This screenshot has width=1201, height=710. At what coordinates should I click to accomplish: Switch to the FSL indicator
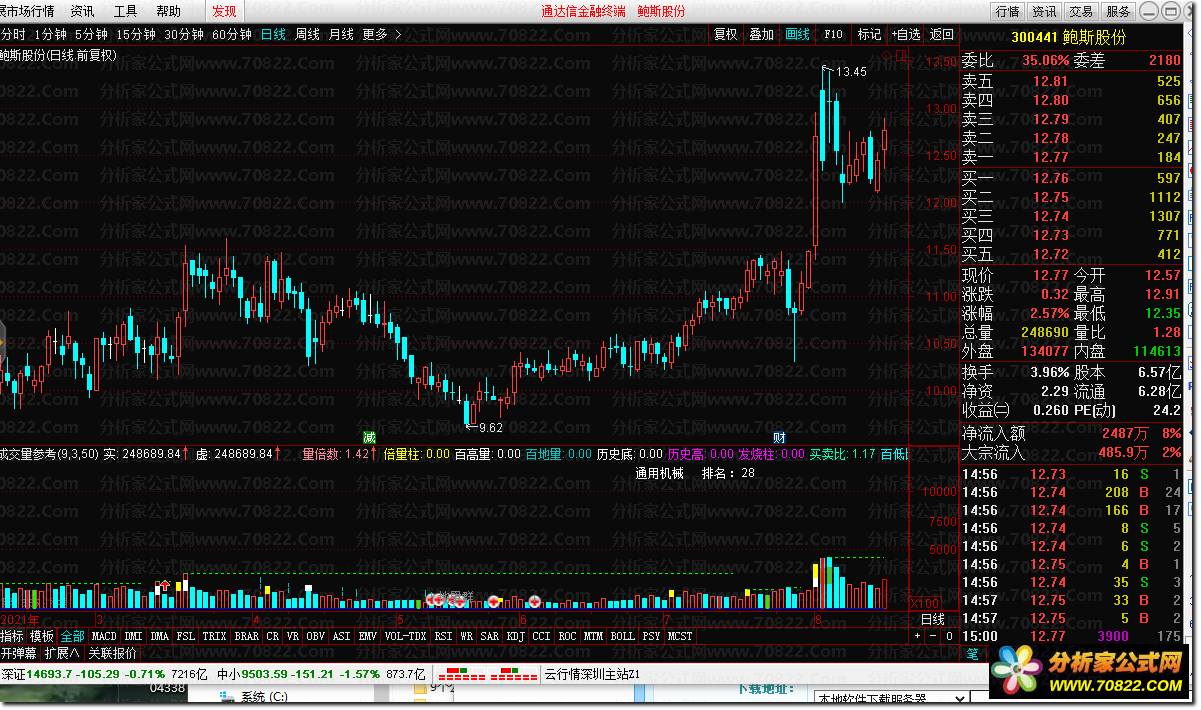(186, 636)
